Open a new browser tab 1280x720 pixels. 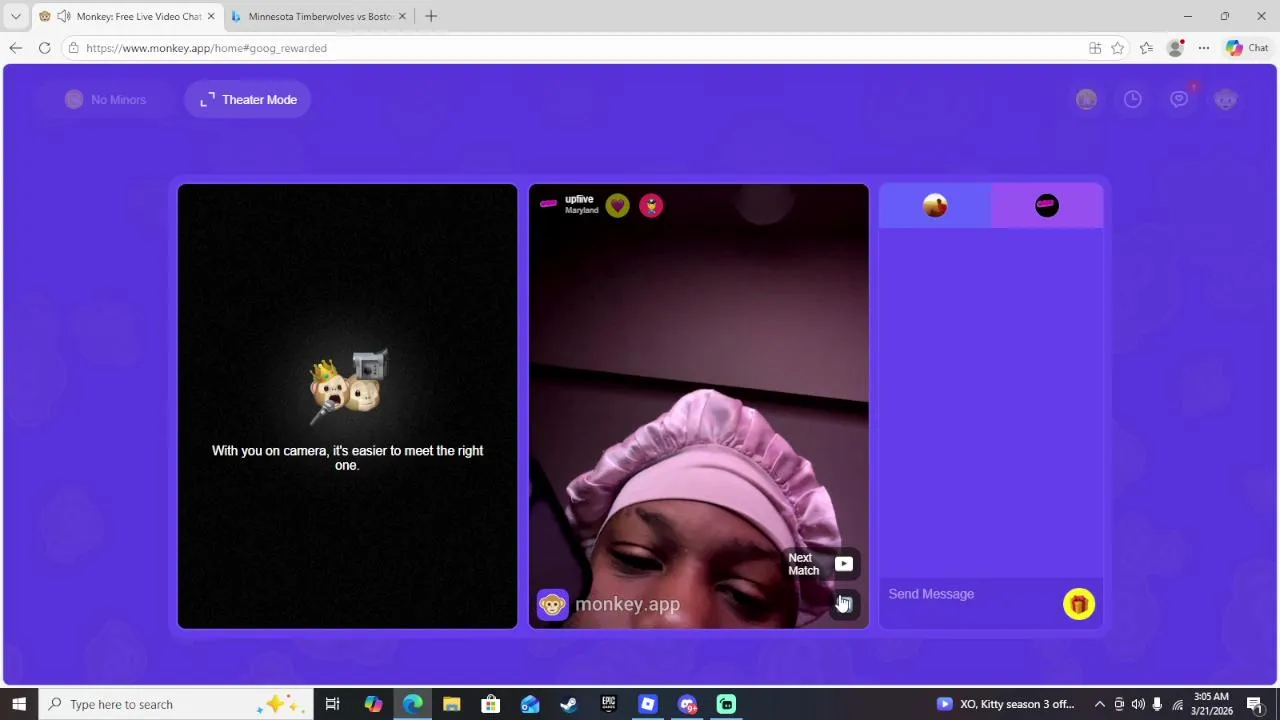pos(431,16)
